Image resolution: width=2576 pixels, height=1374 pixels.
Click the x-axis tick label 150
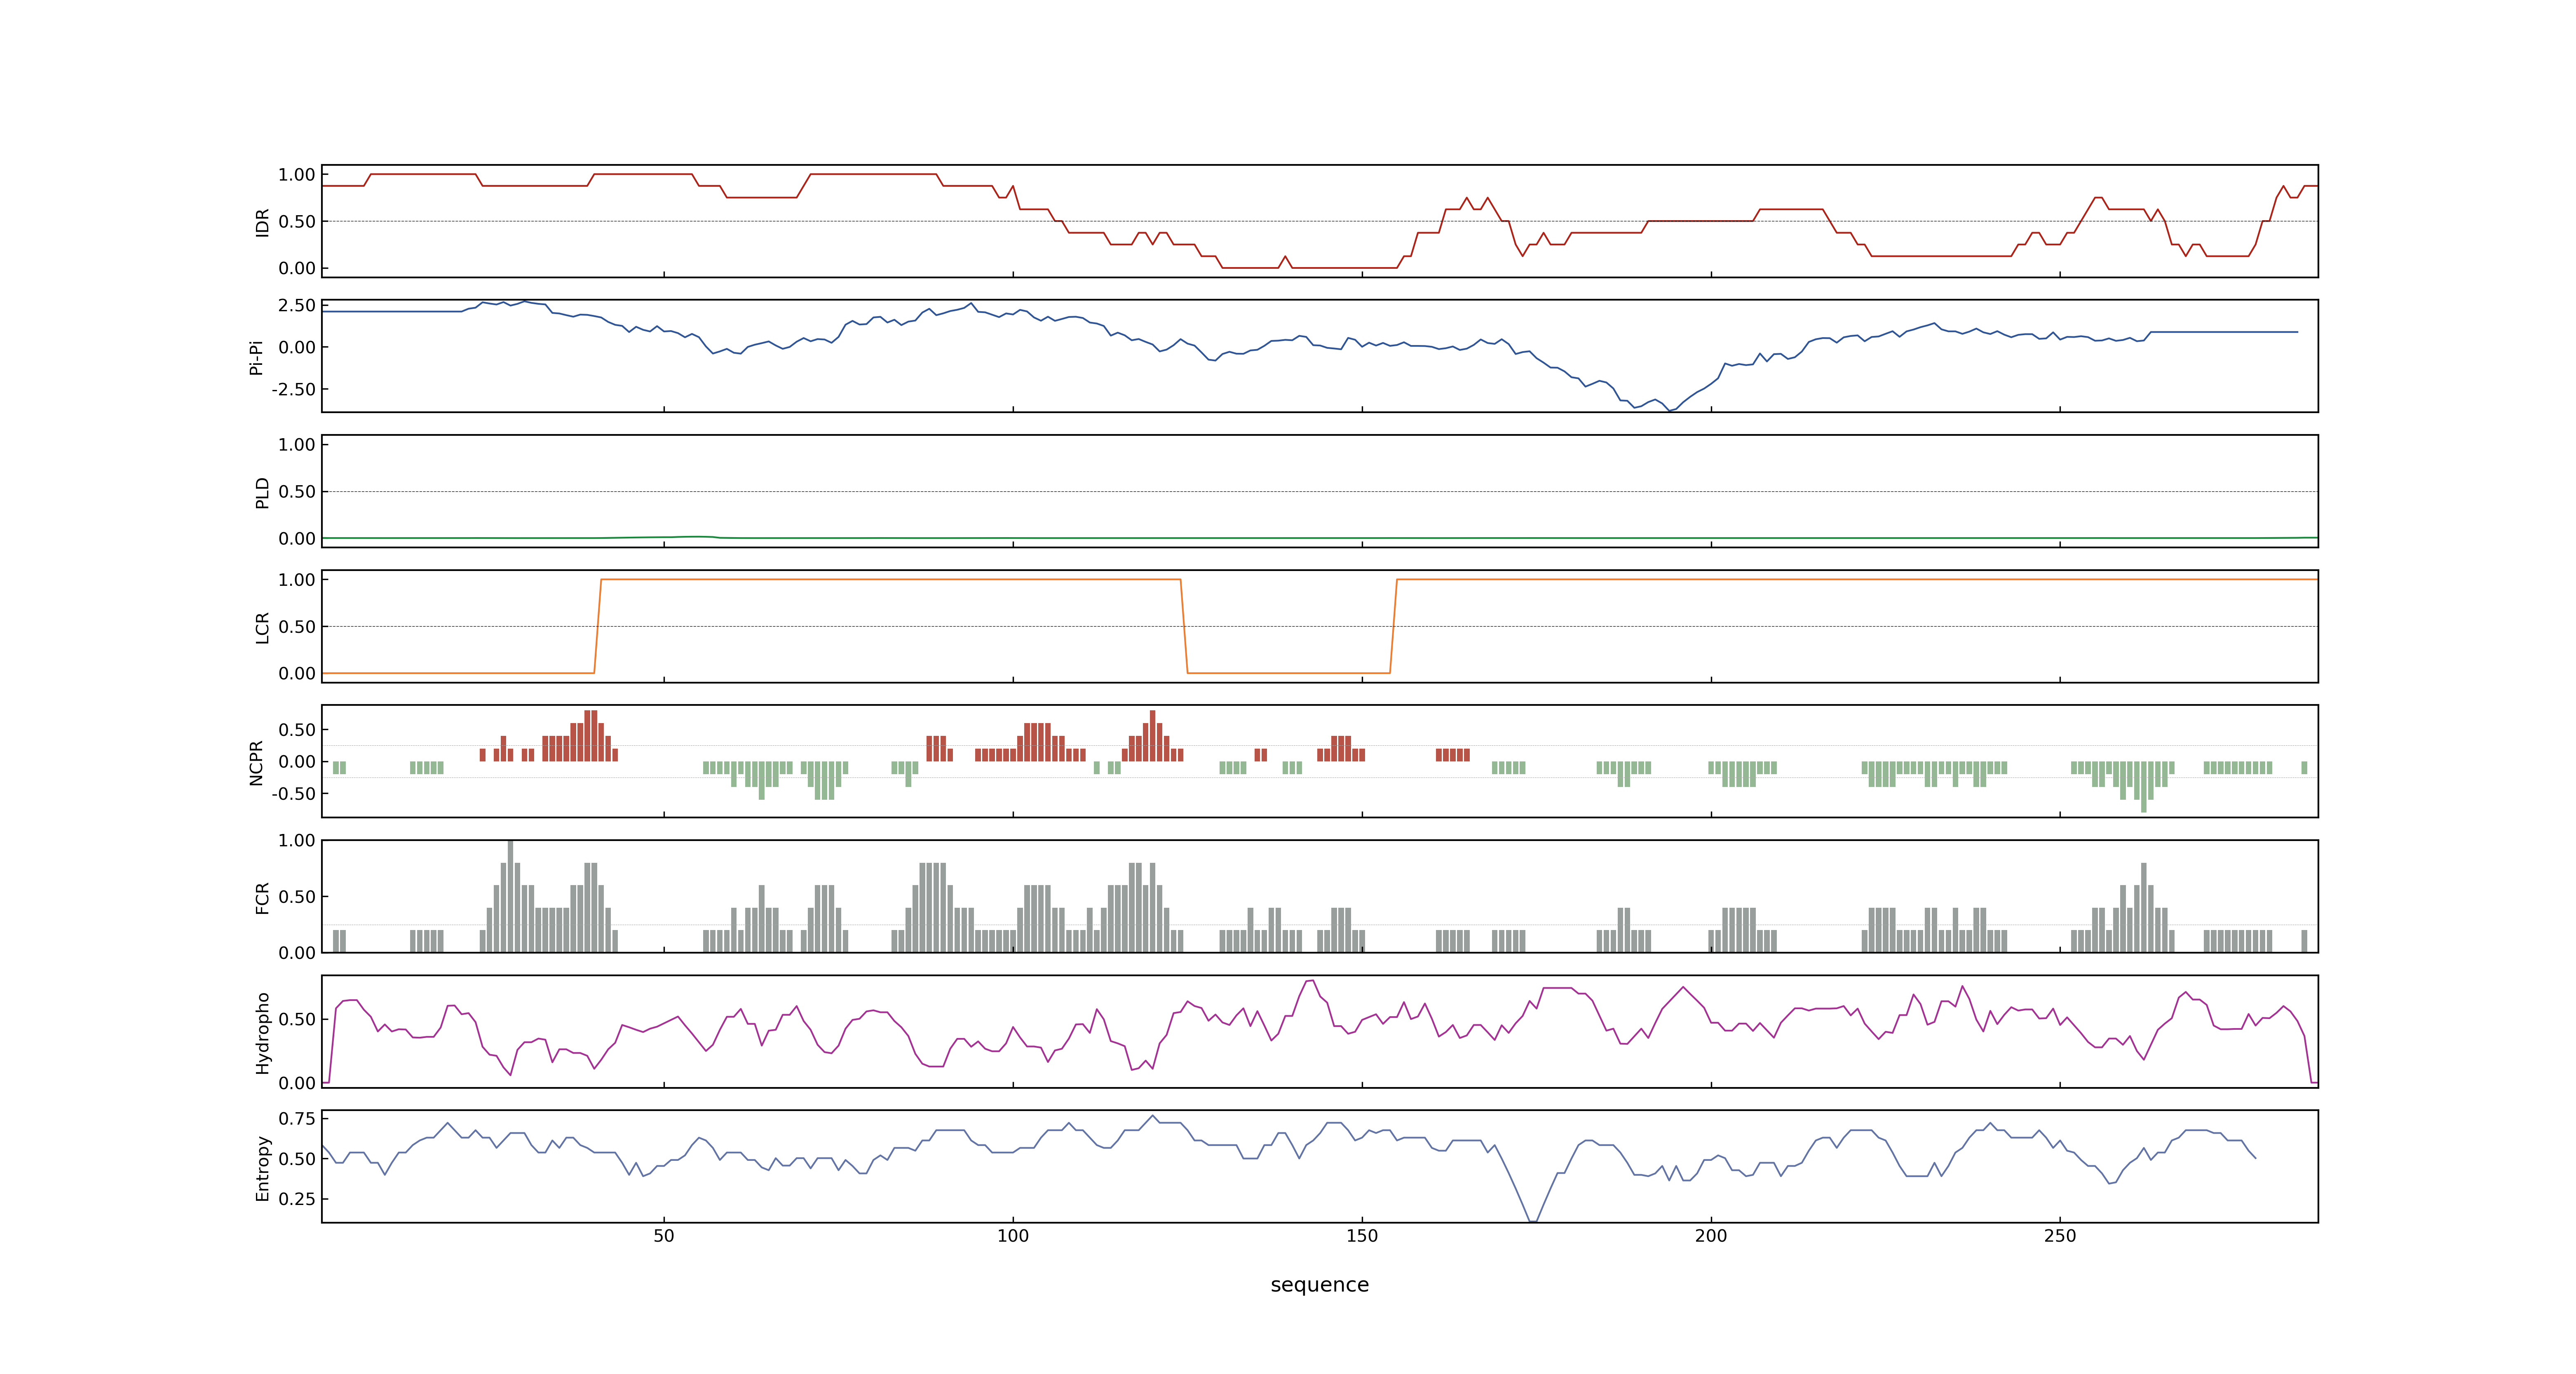(1362, 1236)
